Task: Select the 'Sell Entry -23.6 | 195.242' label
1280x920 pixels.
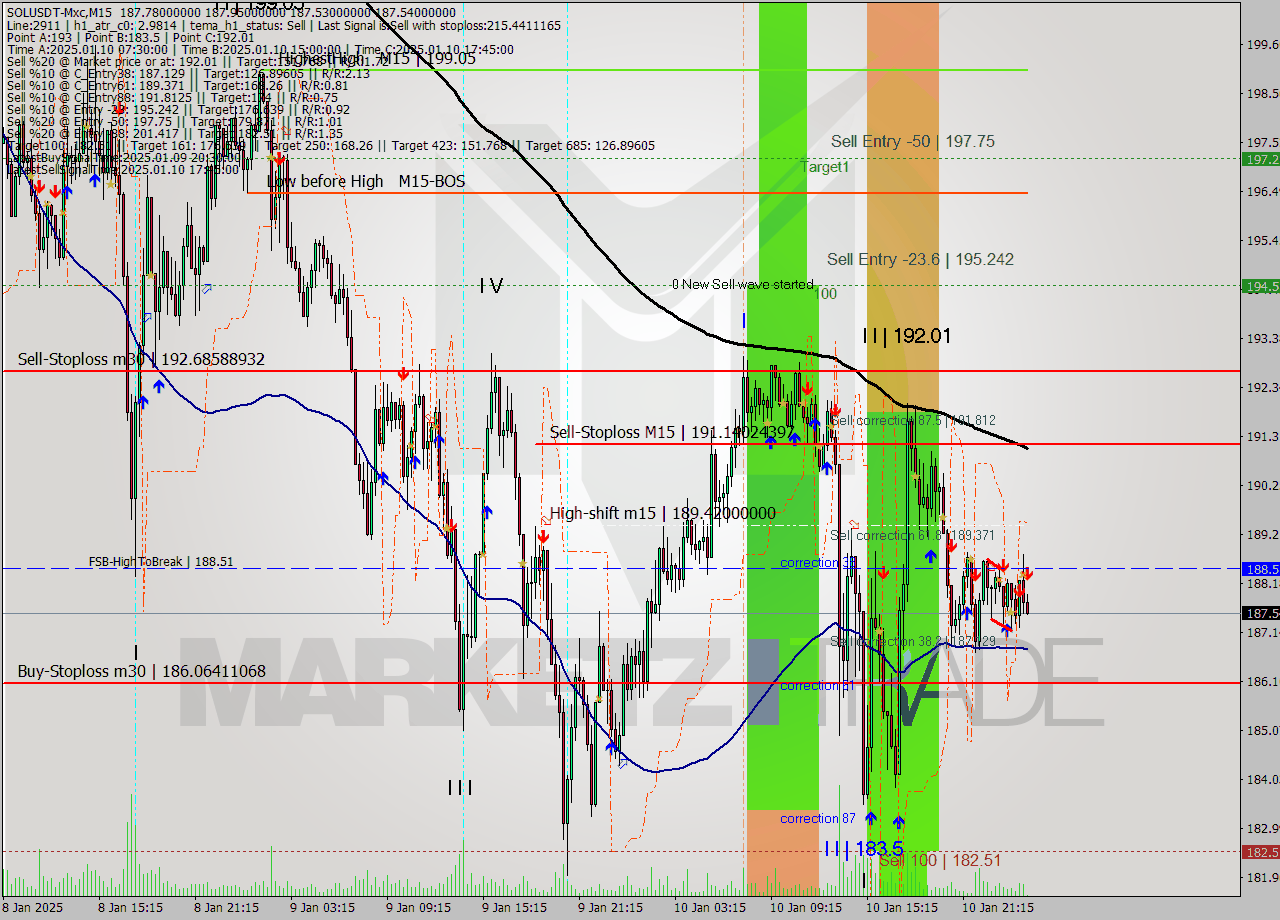Action: [920, 260]
